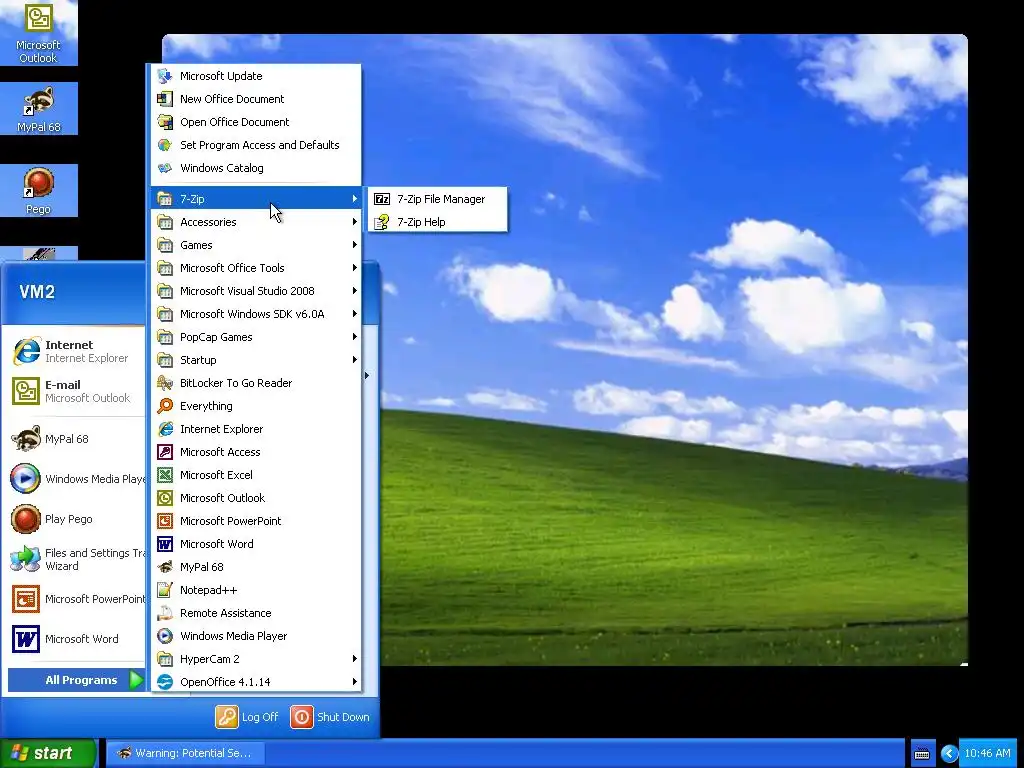The image size is (1024, 768).
Task: Click the Windows Catalog icon
Action: [165, 168]
